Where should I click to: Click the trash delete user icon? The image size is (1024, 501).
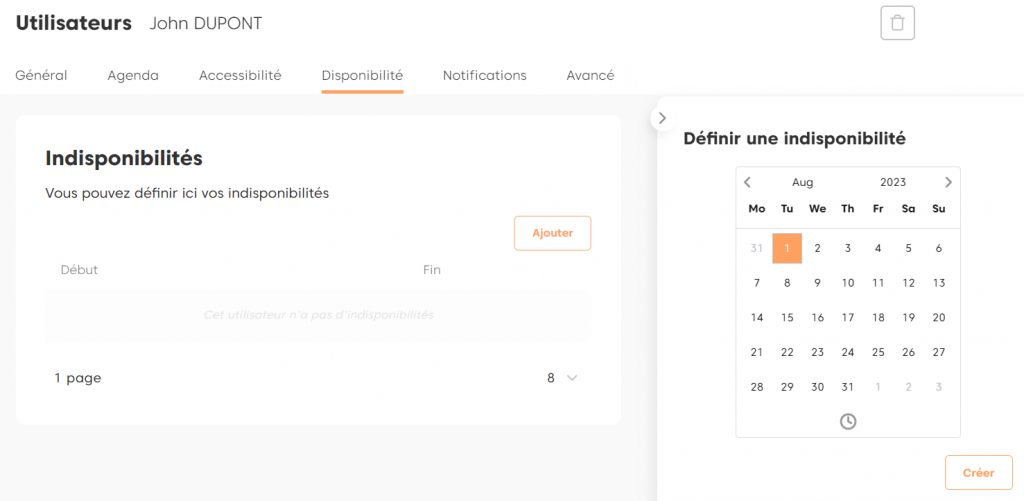pyautogui.click(x=897, y=23)
